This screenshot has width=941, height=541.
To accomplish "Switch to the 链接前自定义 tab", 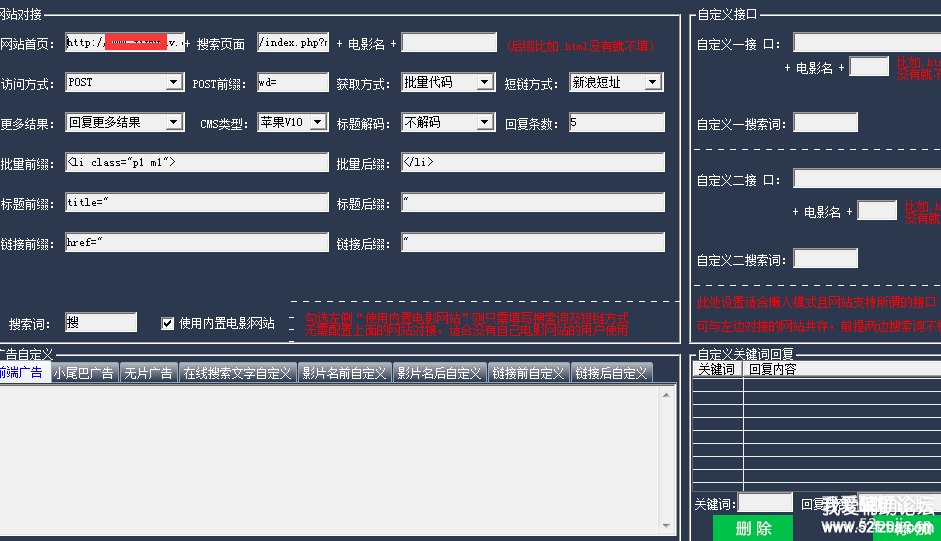I will (529, 373).
